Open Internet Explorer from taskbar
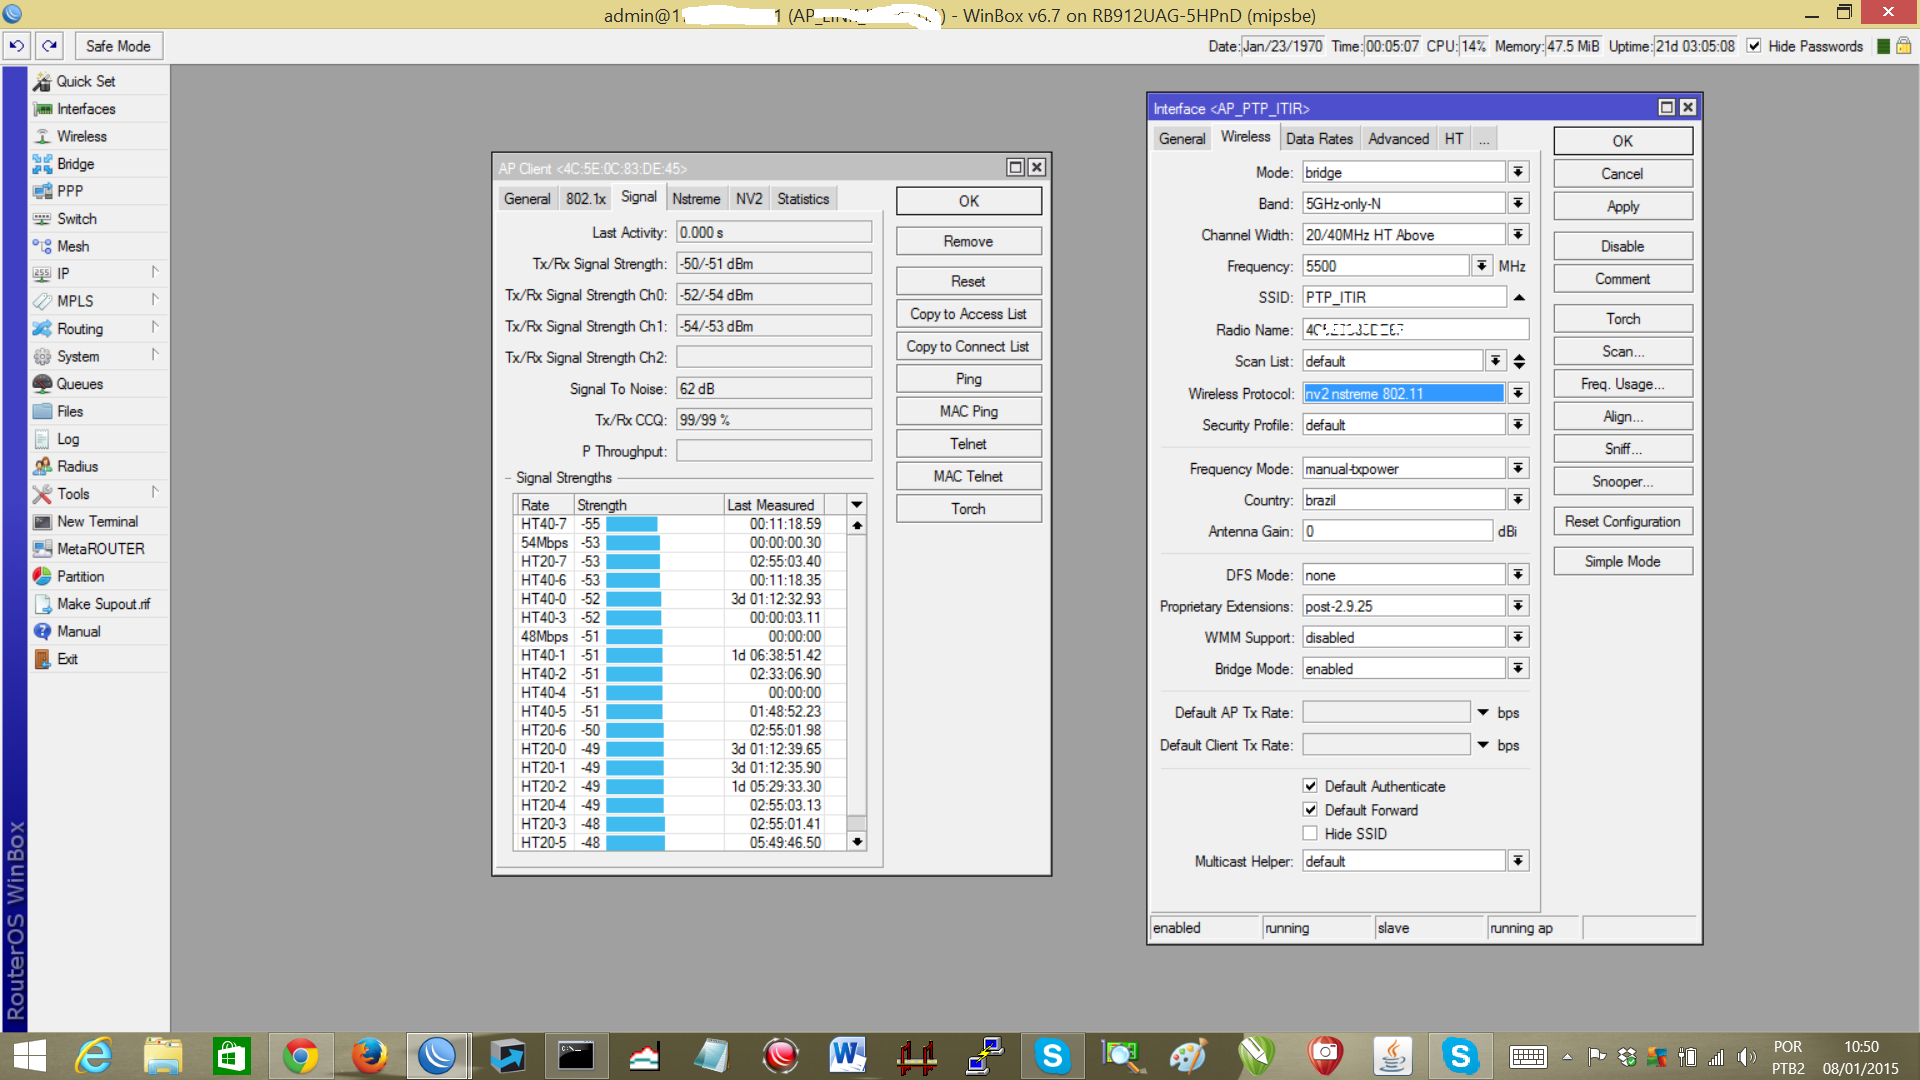This screenshot has width=1920, height=1080. tap(95, 1056)
